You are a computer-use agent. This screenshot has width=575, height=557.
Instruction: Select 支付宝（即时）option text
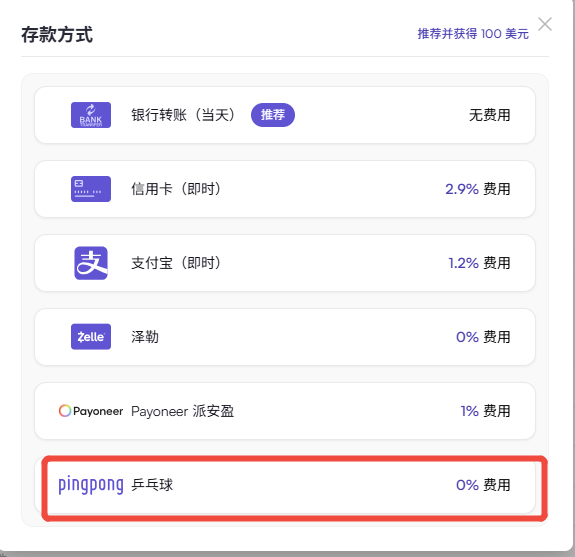click(176, 263)
